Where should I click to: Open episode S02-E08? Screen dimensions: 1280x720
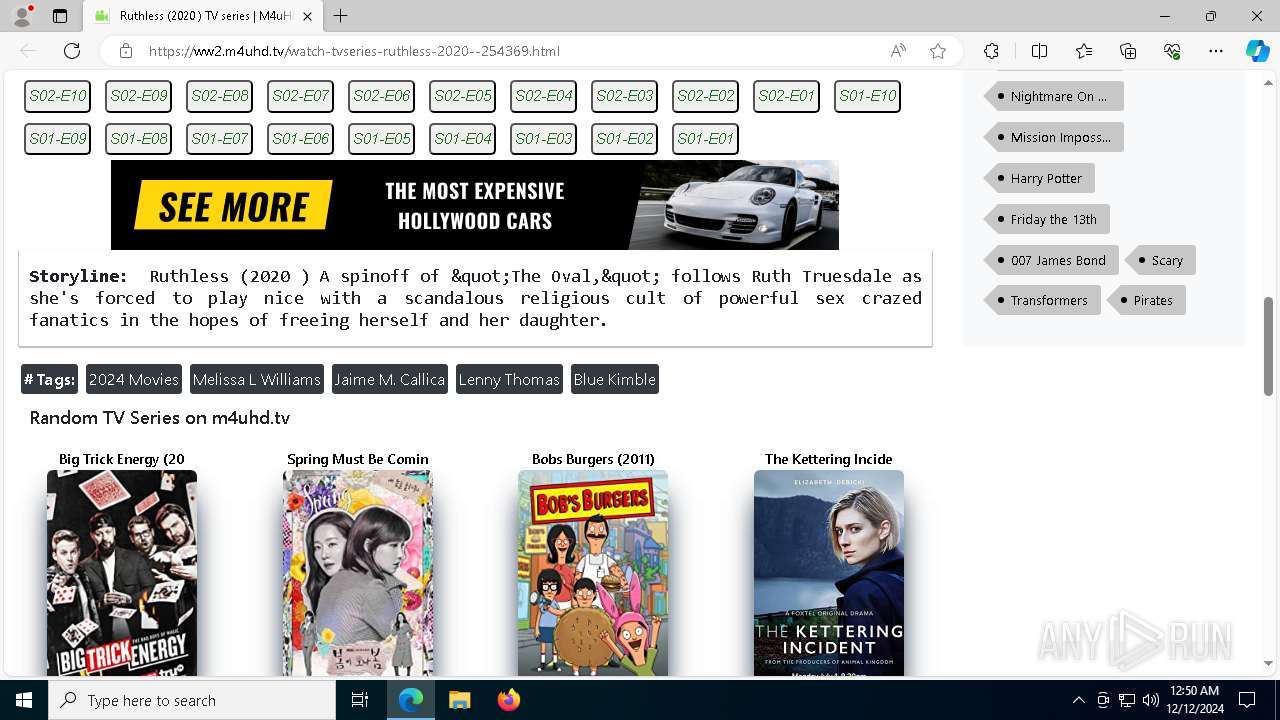(x=219, y=96)
